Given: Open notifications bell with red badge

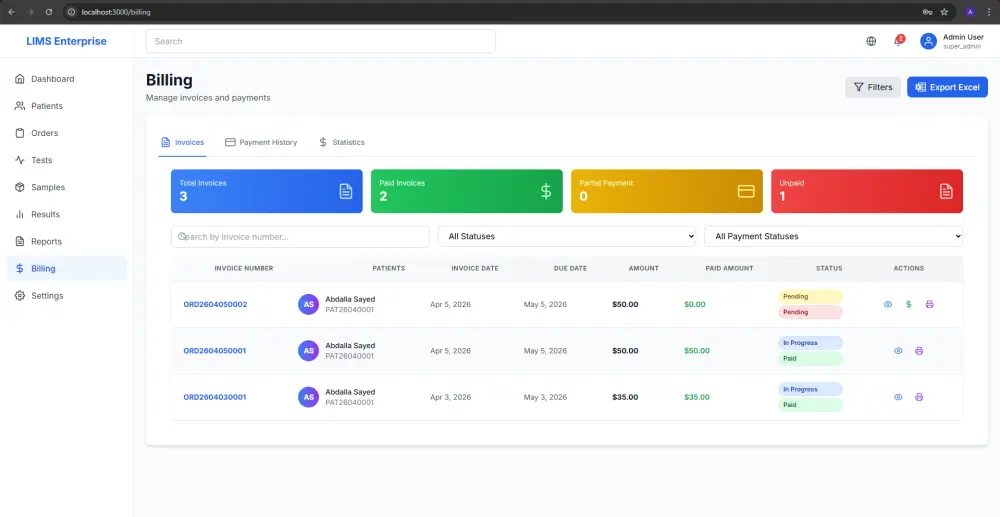Looking at the screenshot, I should click(899, 41).
